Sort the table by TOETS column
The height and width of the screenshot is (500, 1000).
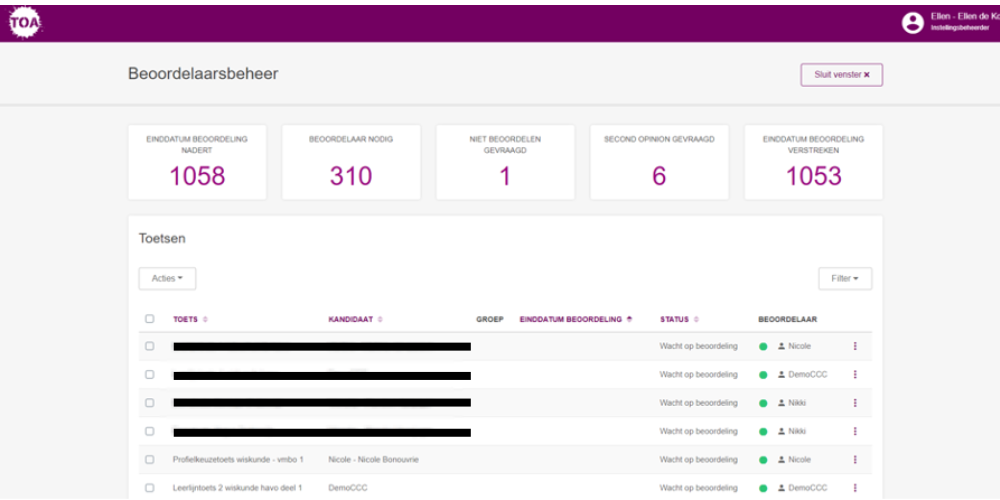(186, 320)
